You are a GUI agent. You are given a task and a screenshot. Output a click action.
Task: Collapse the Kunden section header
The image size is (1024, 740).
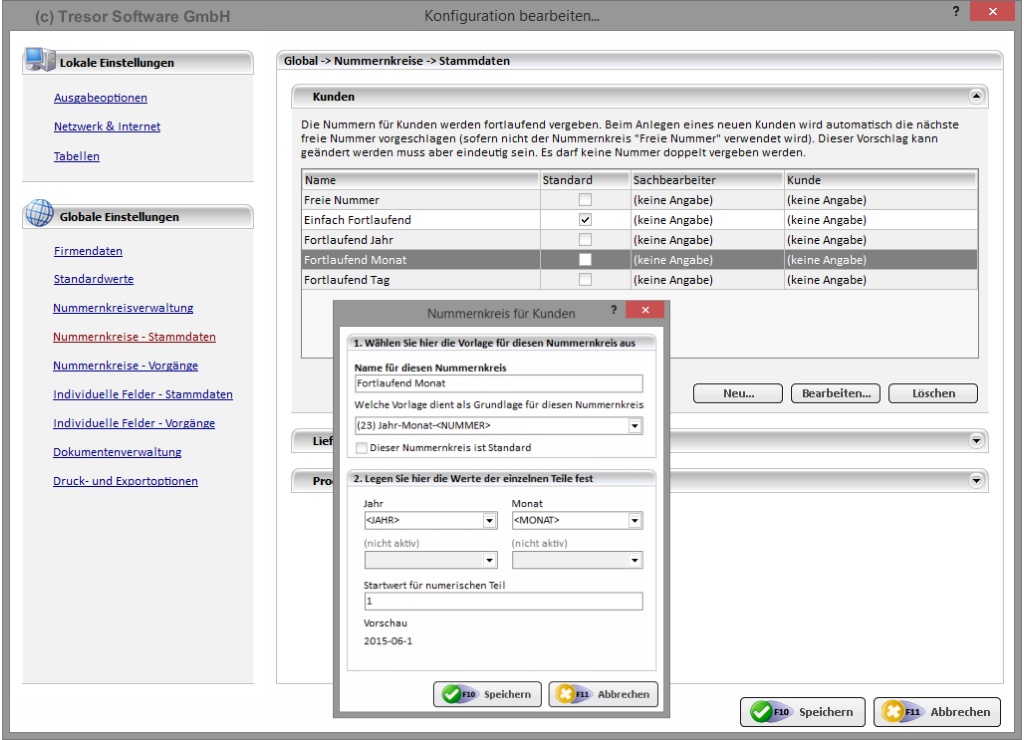[976, 96]
